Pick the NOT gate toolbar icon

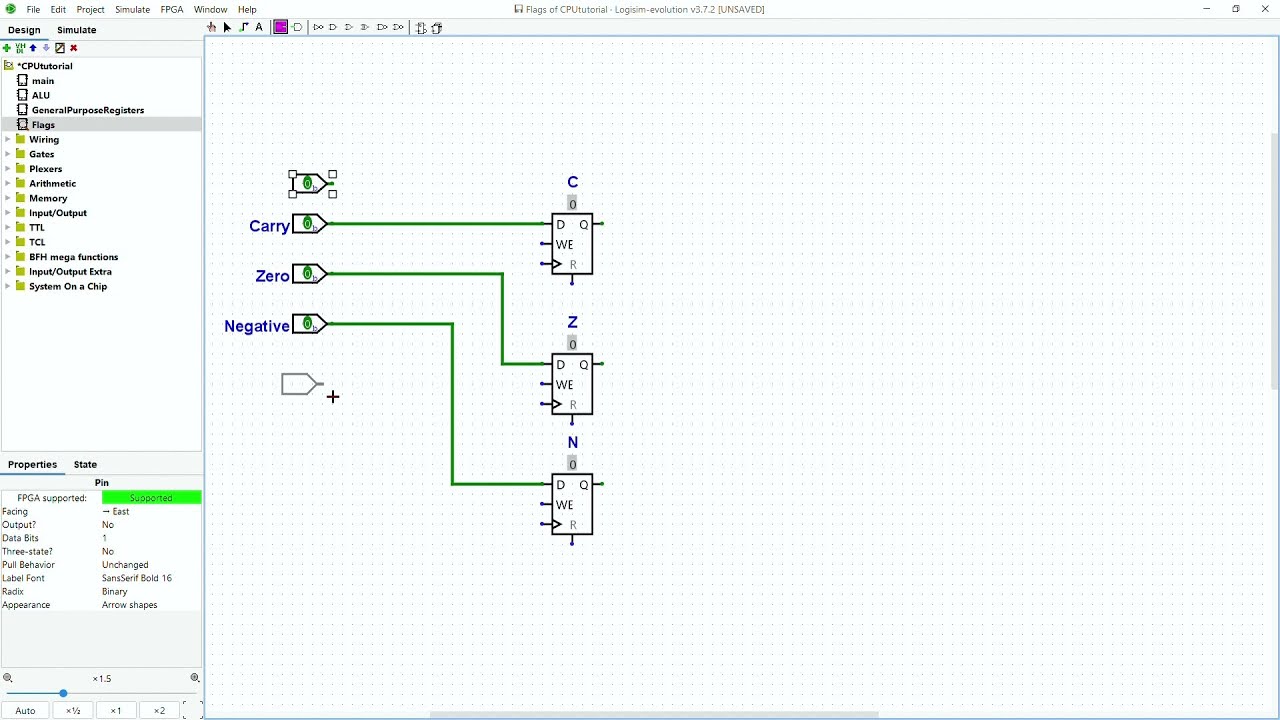coord(318,28)
